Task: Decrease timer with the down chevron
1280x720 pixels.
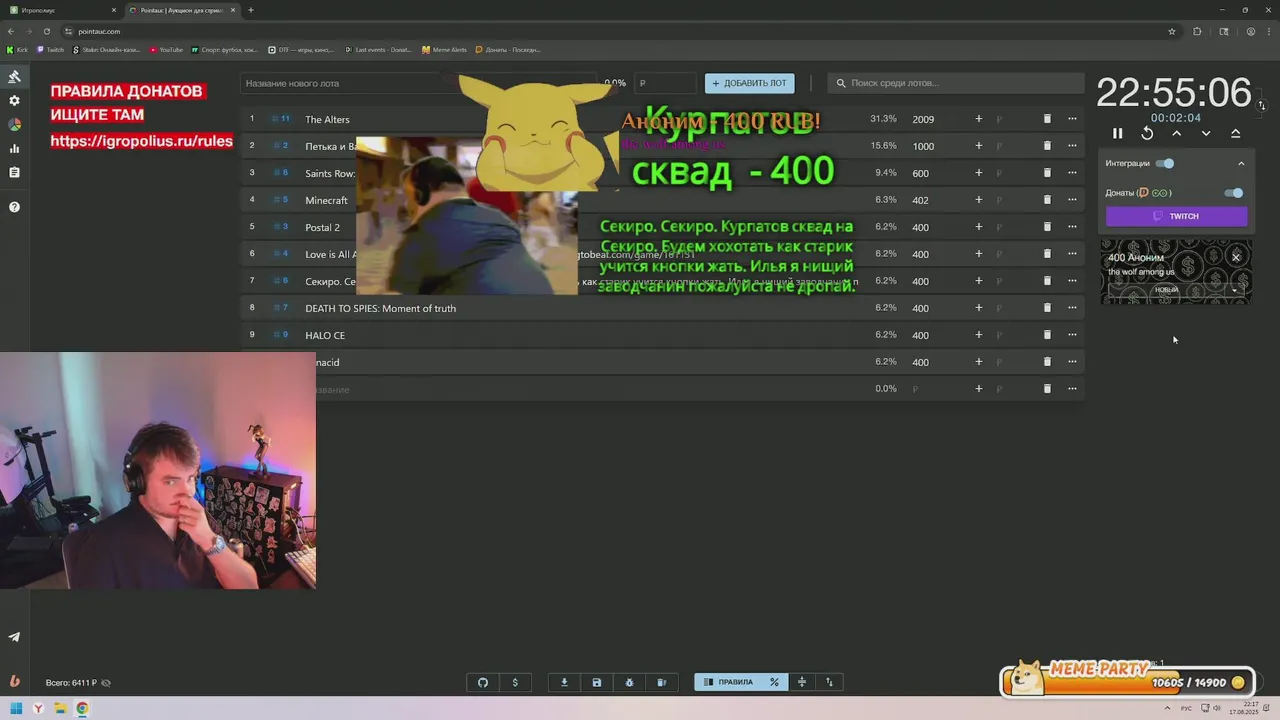Action: [1206, 133]
